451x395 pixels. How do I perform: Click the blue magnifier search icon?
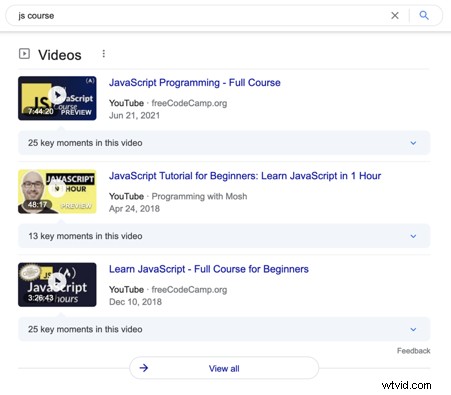click(424, 15)
